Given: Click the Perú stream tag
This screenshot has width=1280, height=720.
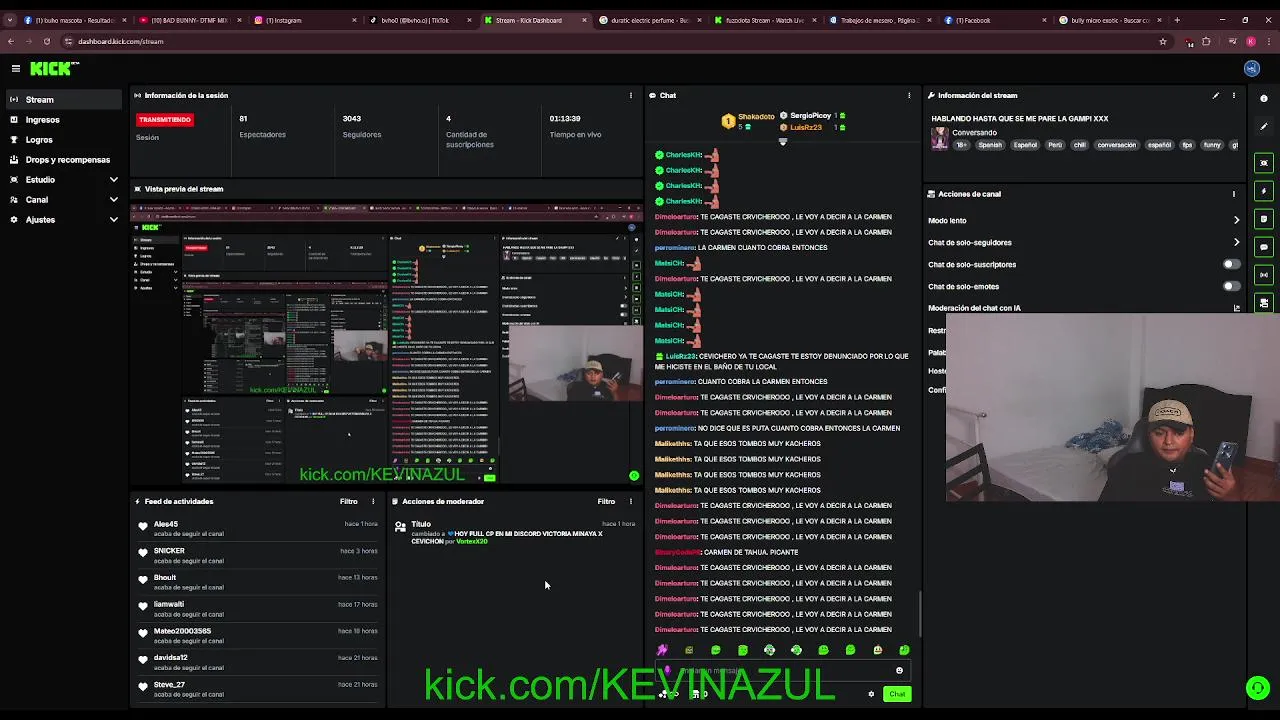Looking at the screenshot, I should 1055,145.
